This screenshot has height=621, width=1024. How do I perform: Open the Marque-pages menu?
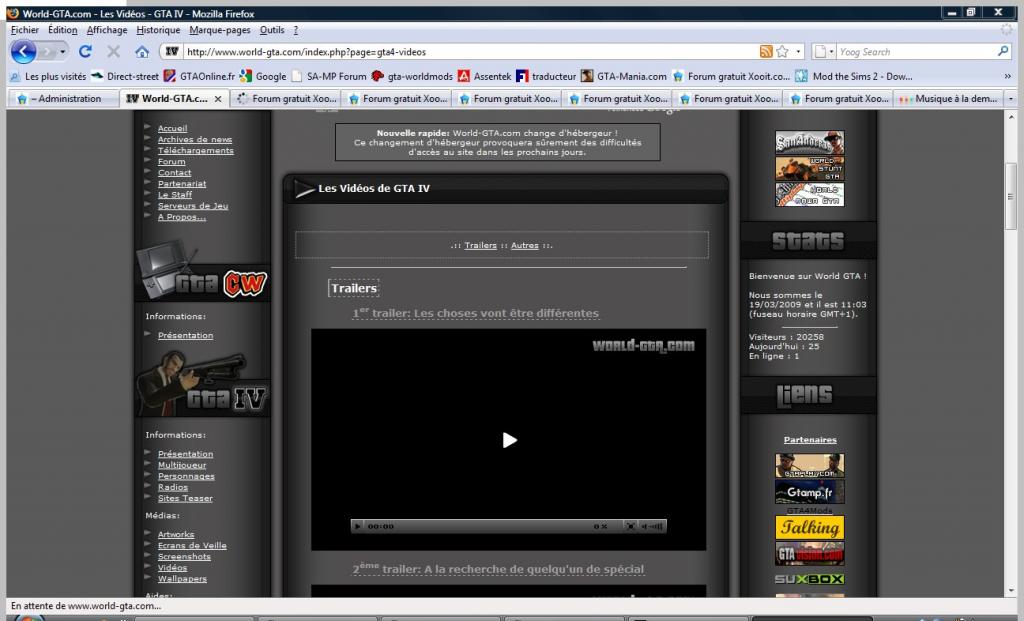[x=220, y=30]
